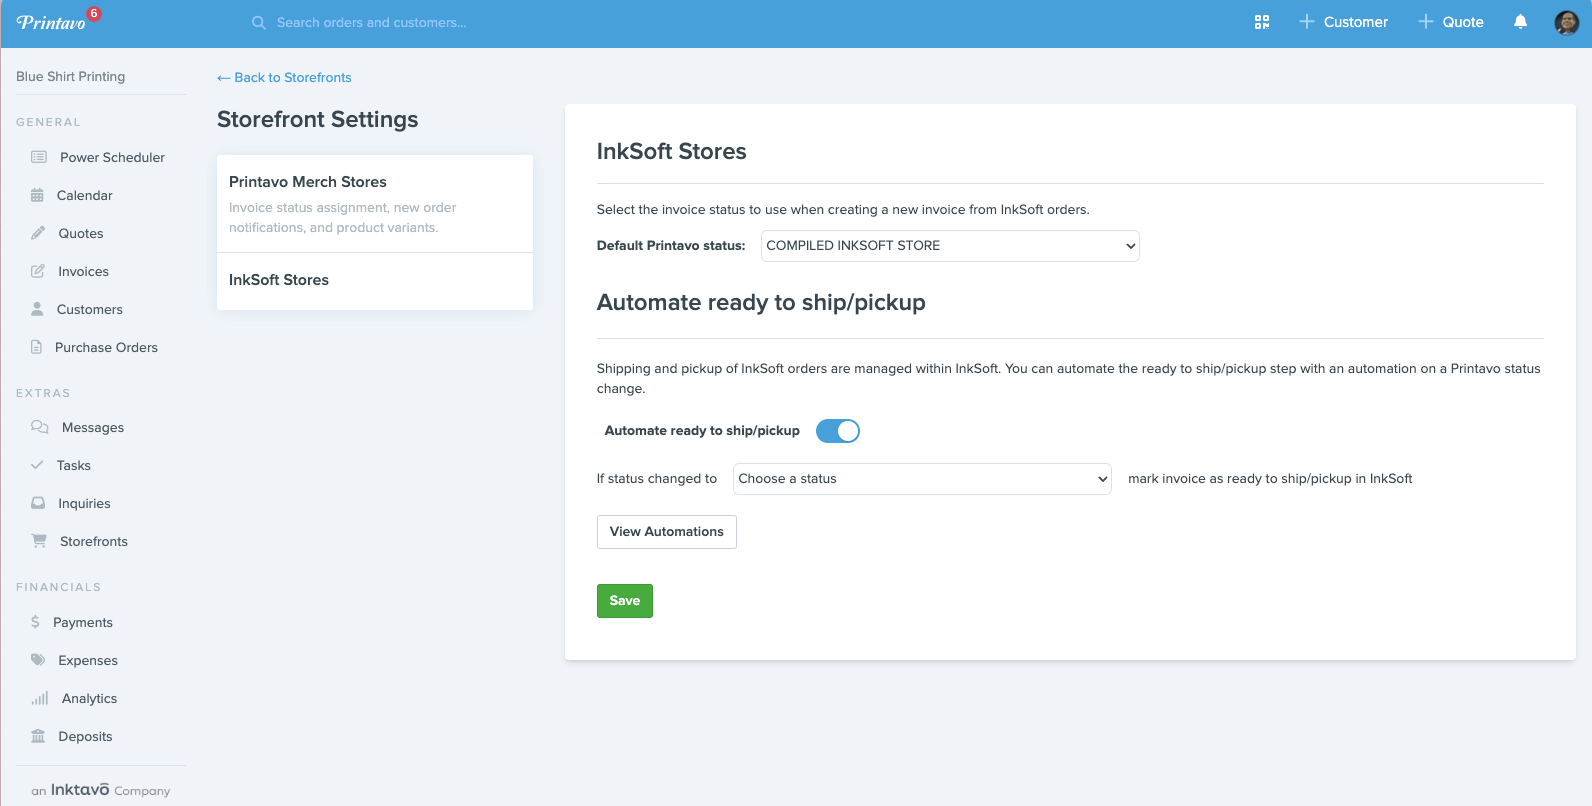Click the plus icon next to Quote
Image resolution: width=1592 pixels, height=806 pixels.
(1426, 22)
